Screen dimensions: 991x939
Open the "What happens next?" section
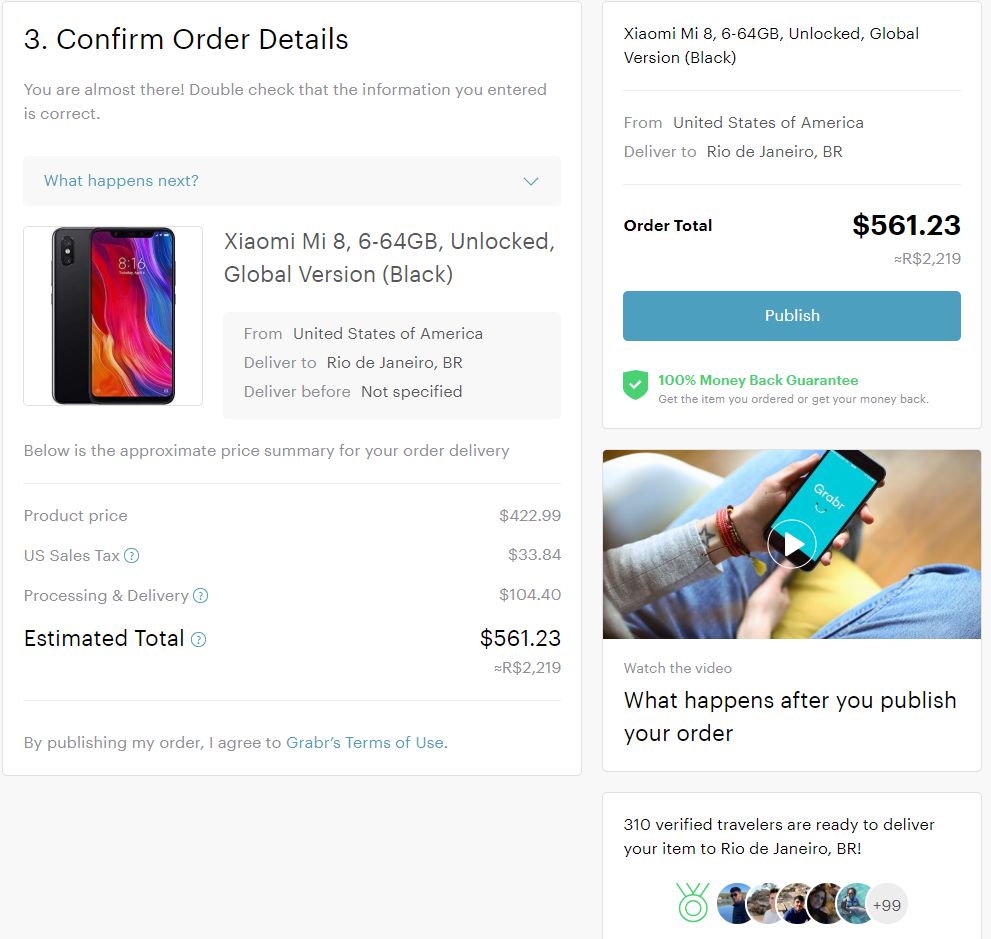click(122, 181)
